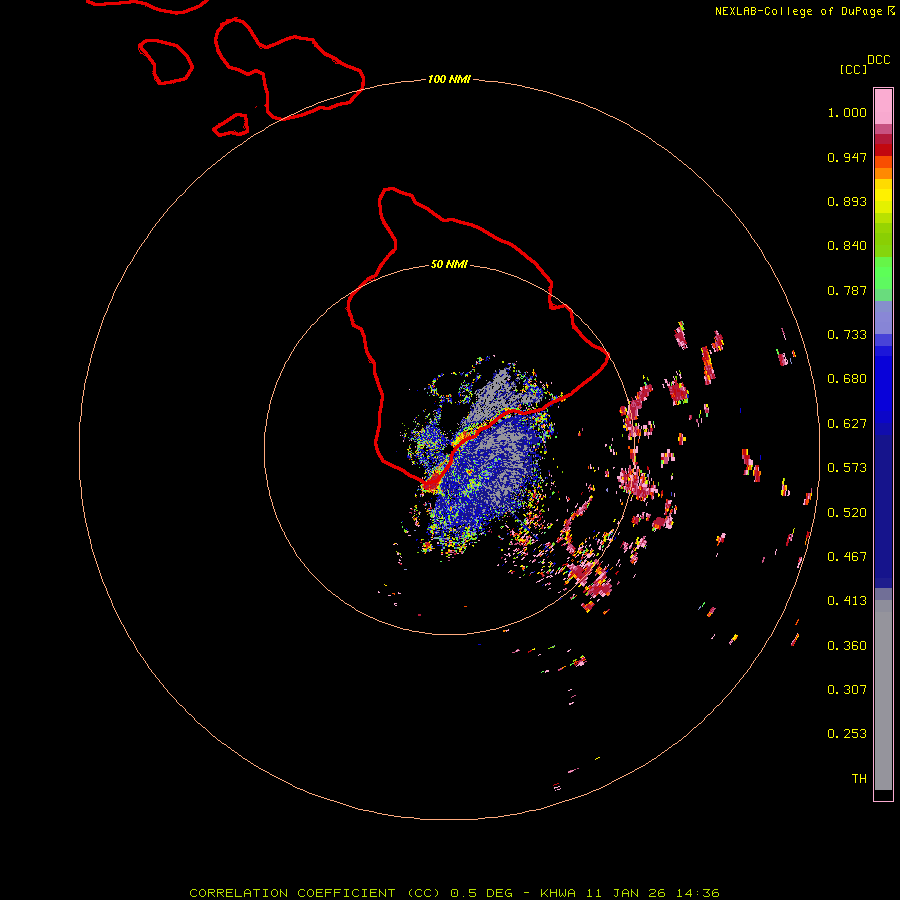Screen dimensions: 900x900
Task: Click the 0.253 scale value
Action: [847, 734]
